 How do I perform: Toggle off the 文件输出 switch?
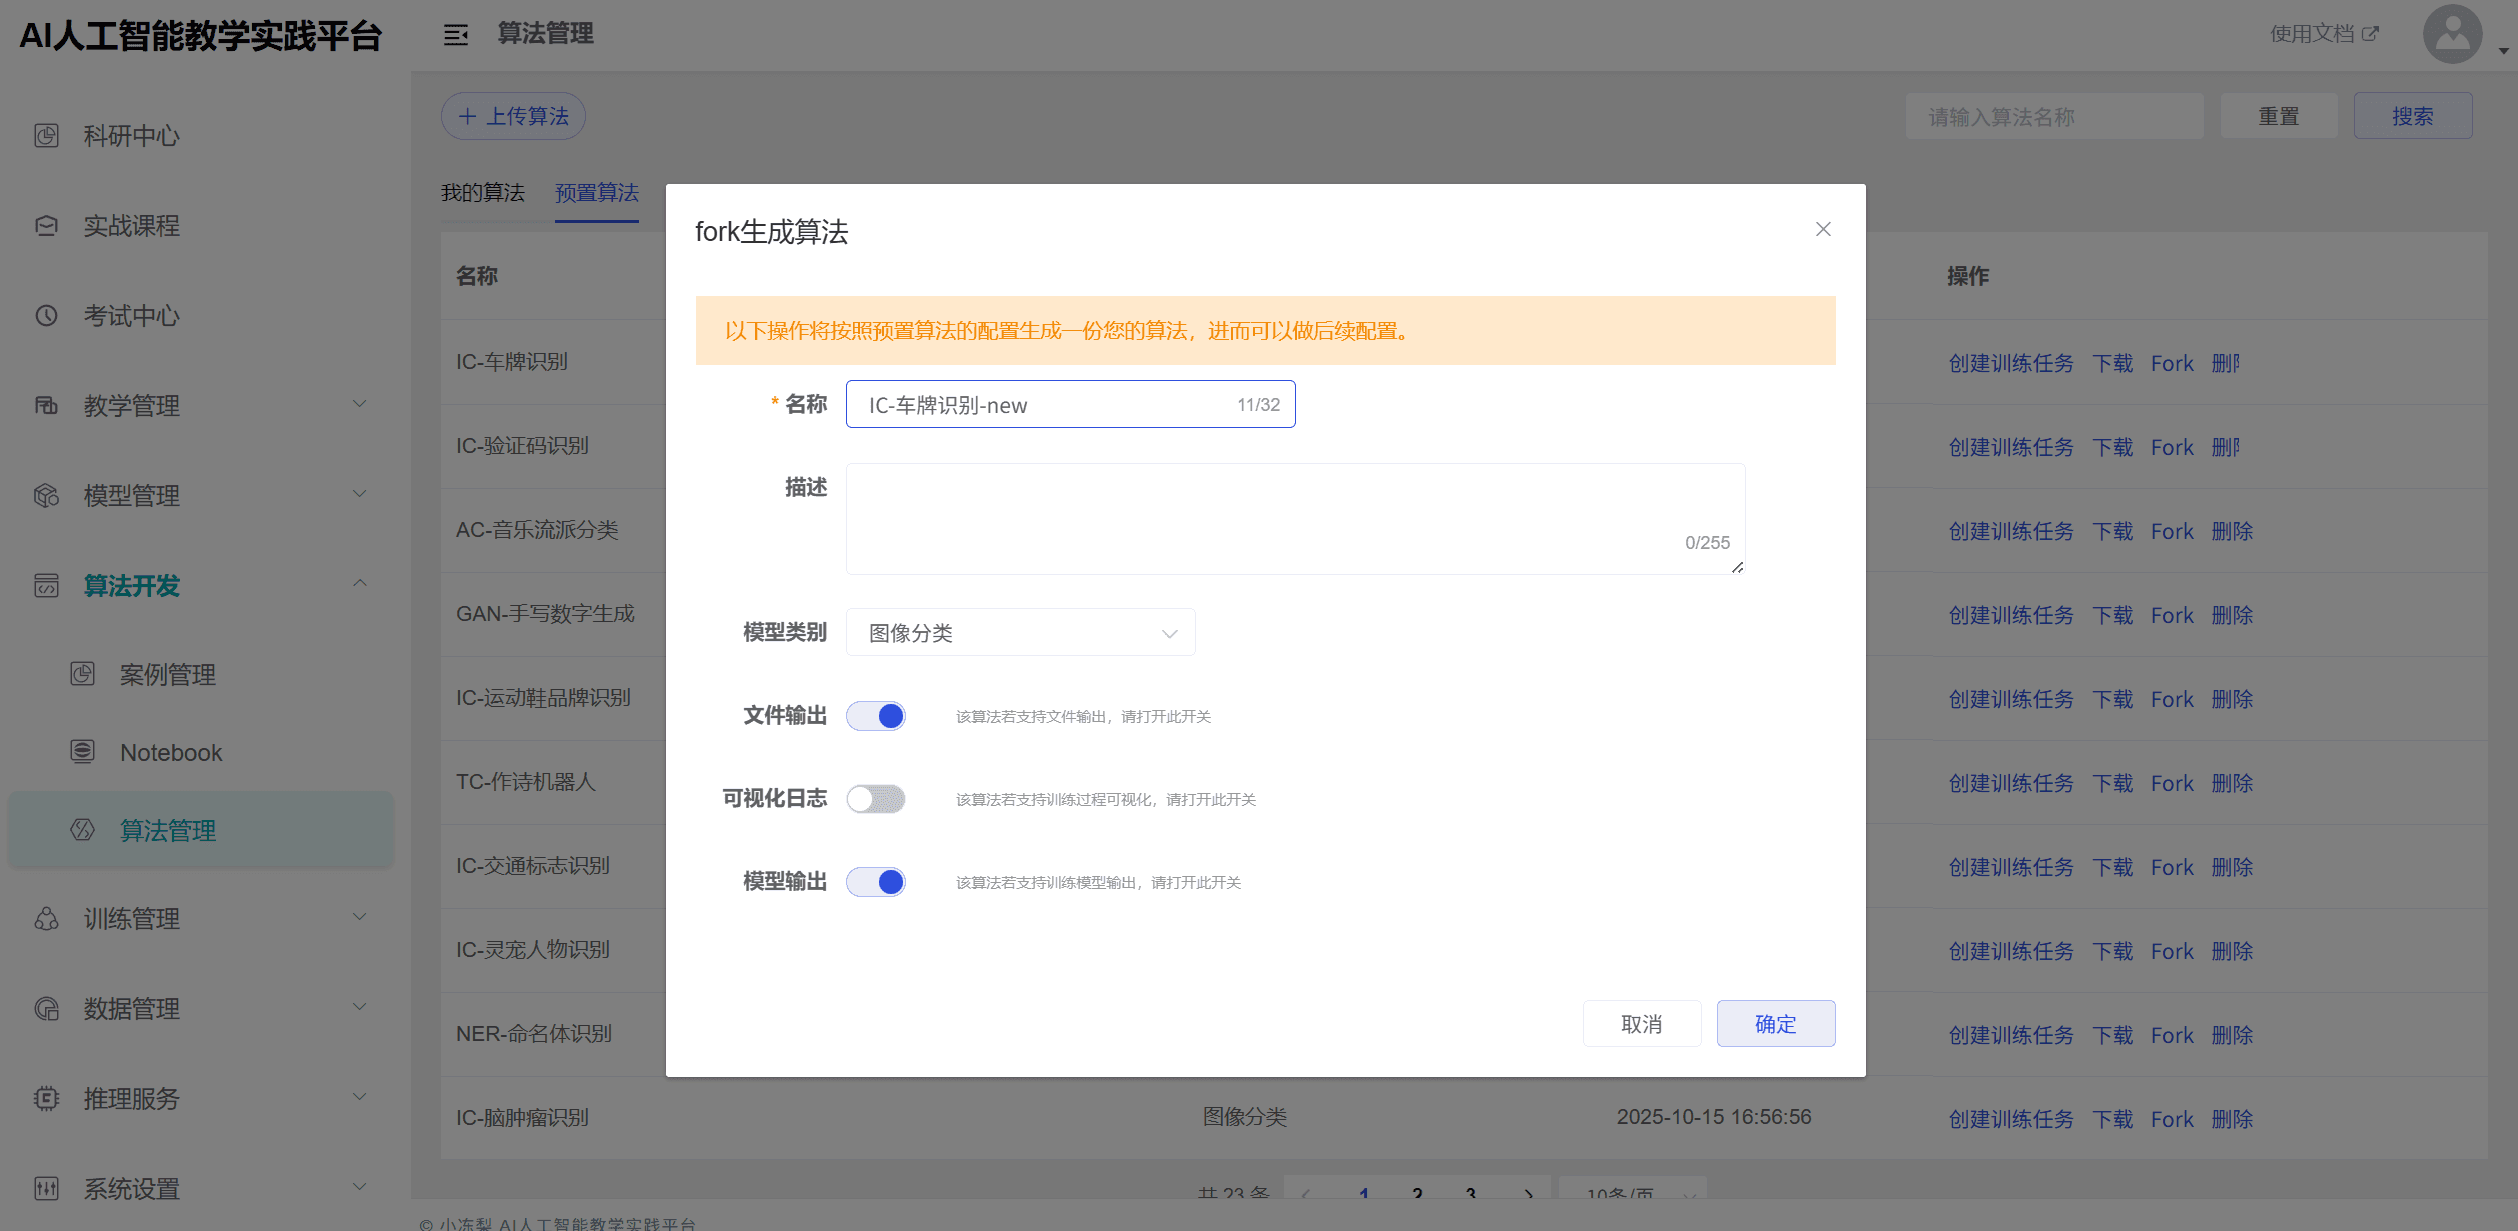(x=876, y=716)
